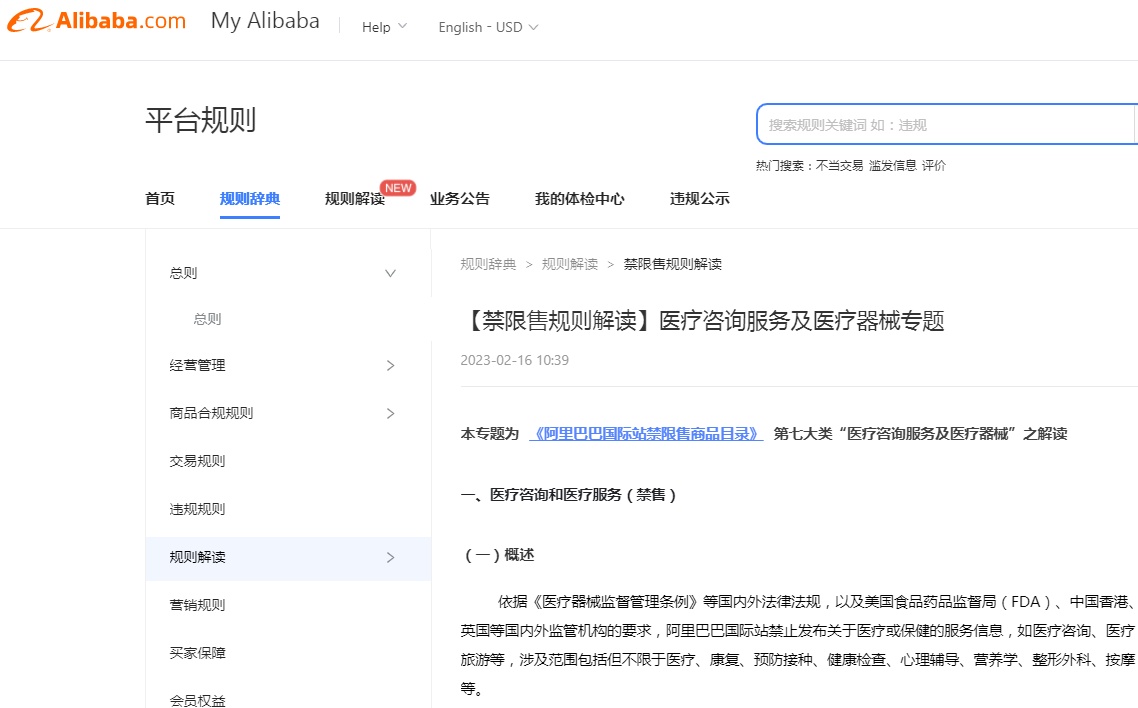This screenshot has width=1138, height=708.
Task: Open 营销规则 in sidebar
Action: 197,605
